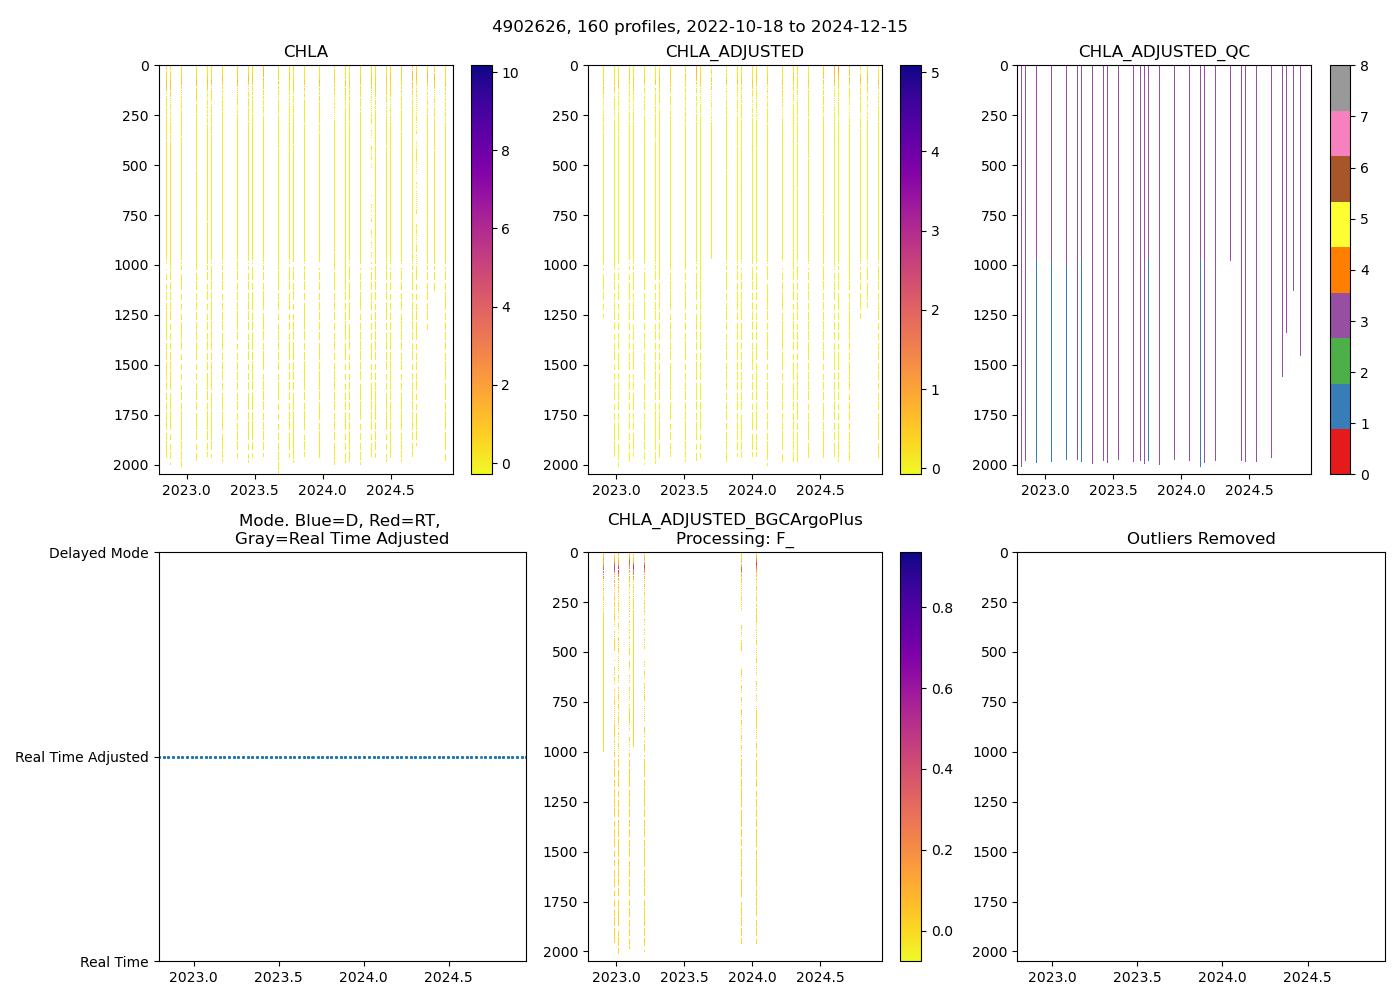Click the 'Delayed Mode' y-axis label
This screenshot has width=1400, height=1000.
(98, 553)
